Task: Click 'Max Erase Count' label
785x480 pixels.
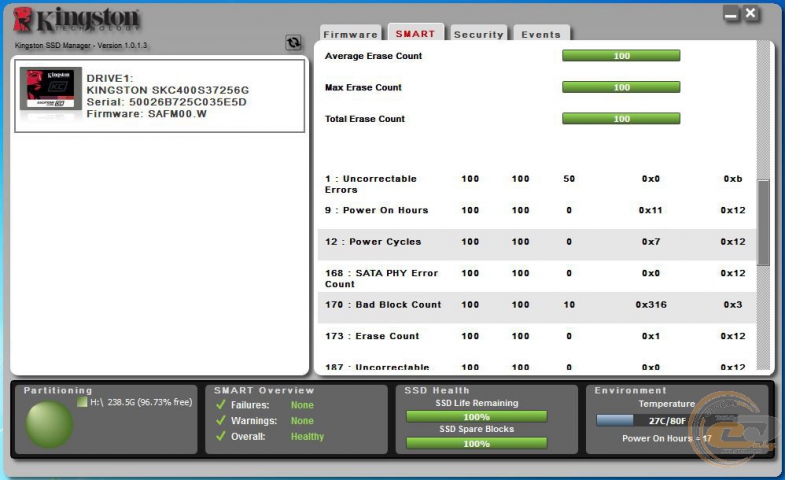Action: 363,88
